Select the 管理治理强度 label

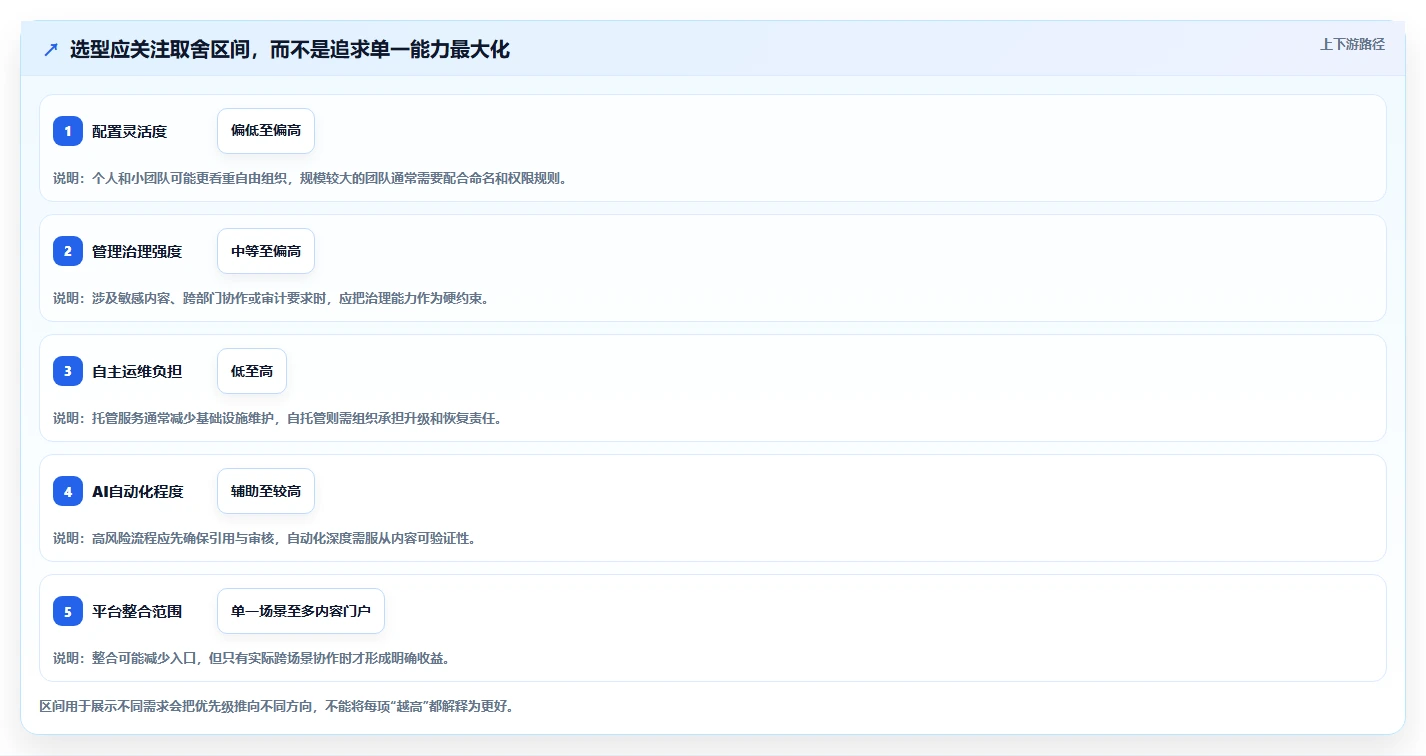click(x=137, y=251)
